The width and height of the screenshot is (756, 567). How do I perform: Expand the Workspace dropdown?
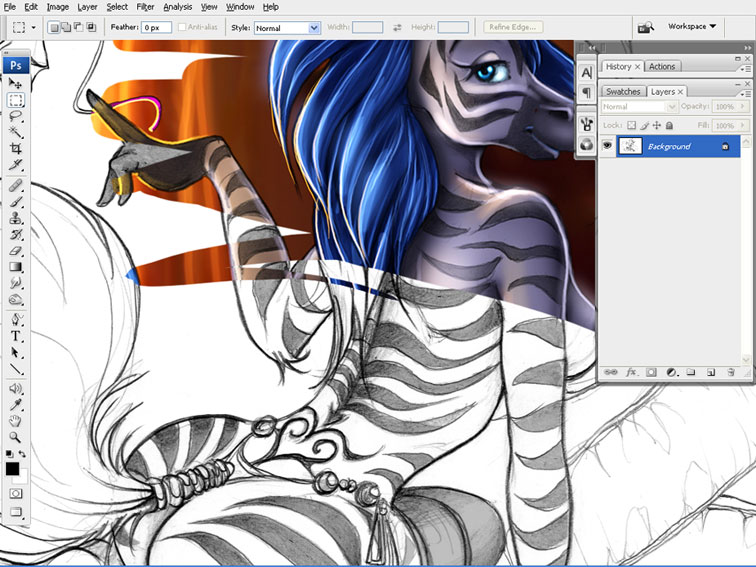(x=692, y=27)
